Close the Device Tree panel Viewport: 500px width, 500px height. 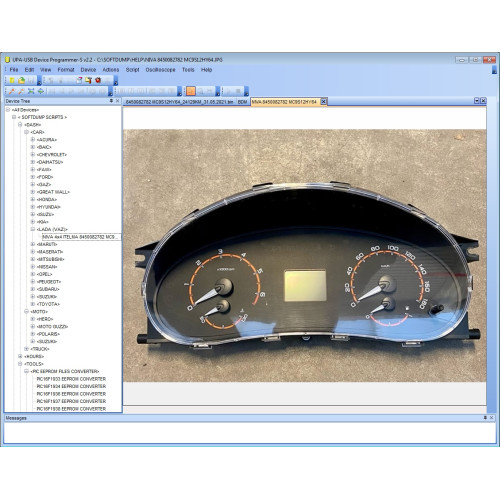(118, 101)
